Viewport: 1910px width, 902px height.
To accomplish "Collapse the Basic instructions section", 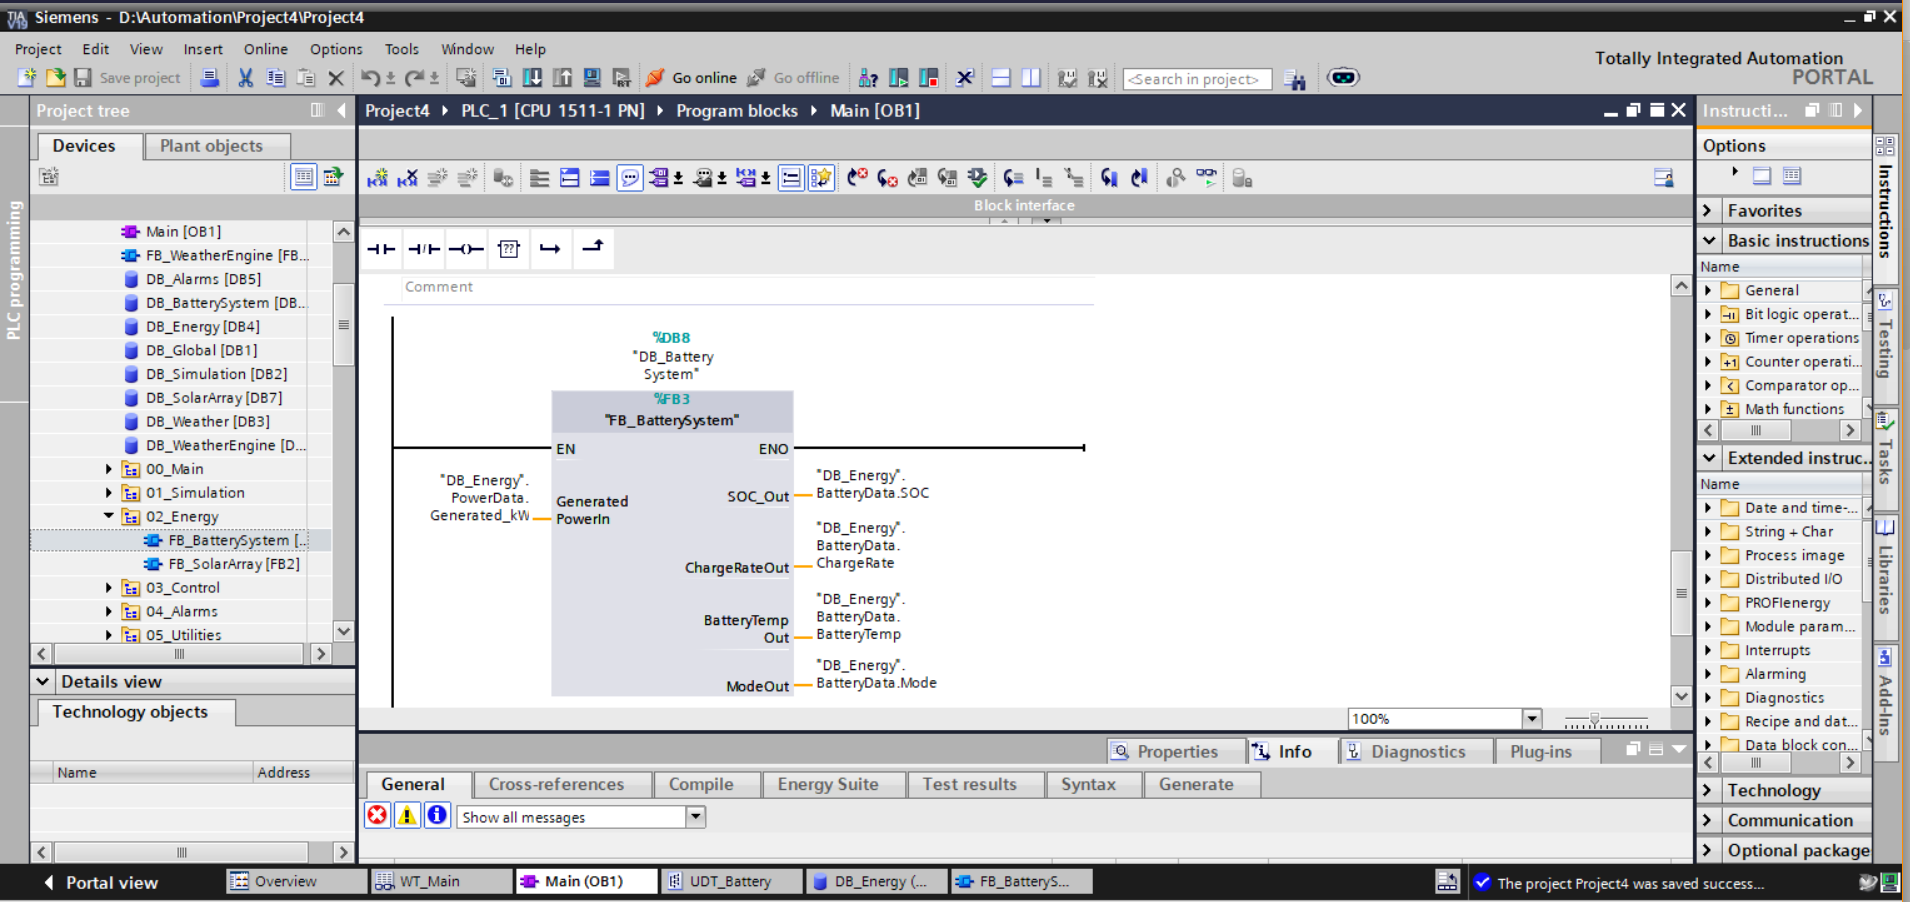I will pyautogui.click(x=1709, y=241).
